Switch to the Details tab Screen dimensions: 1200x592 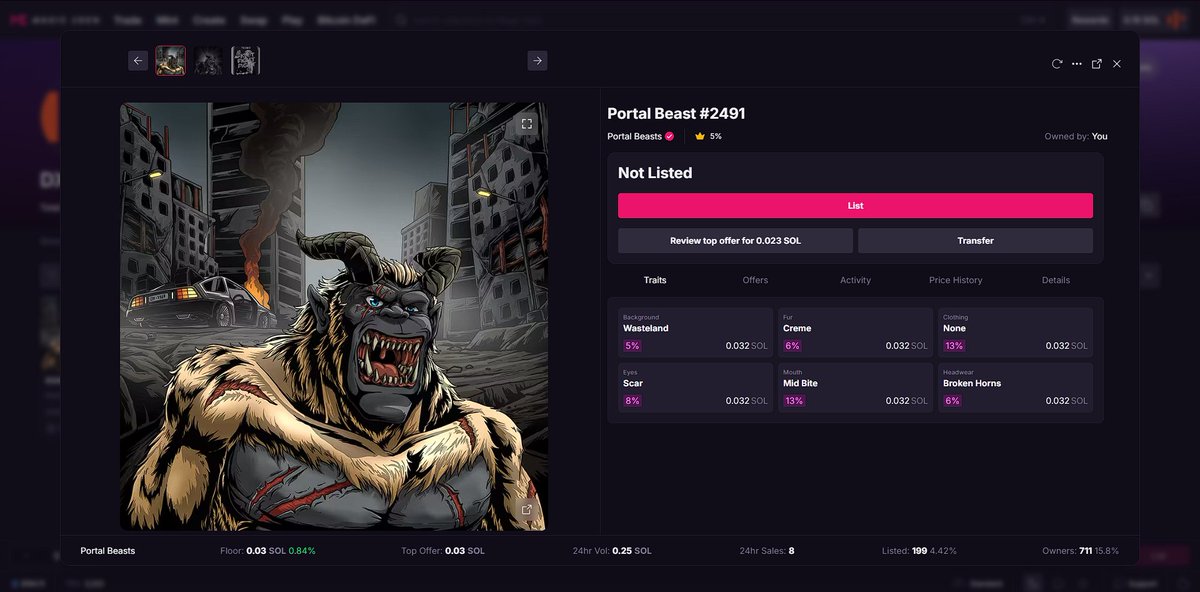point(1056,280)
